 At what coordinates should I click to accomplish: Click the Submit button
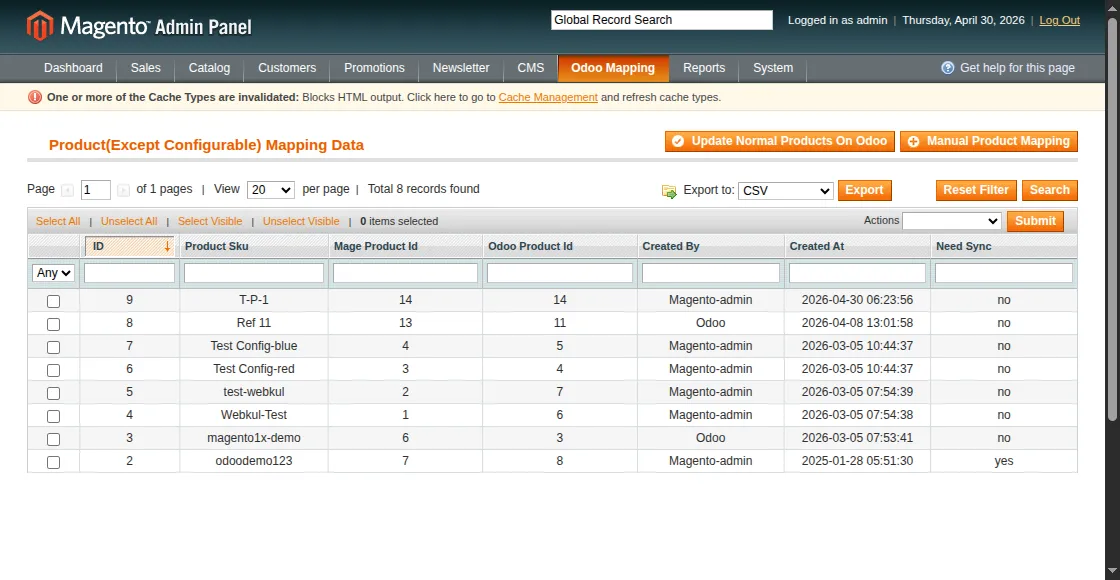pos(1035,221)
